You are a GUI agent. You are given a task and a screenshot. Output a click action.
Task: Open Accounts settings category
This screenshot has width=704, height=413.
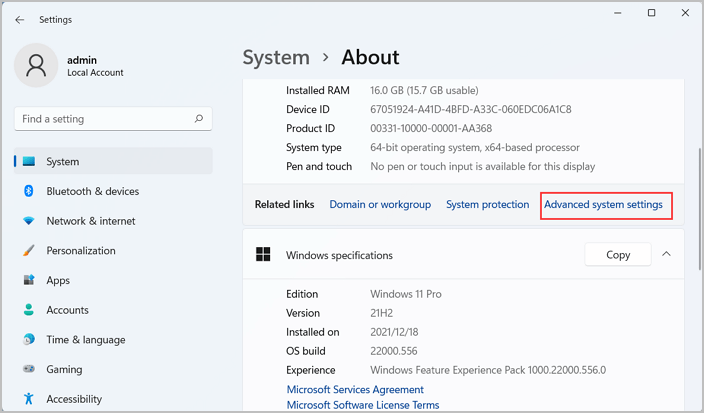point(67,310)
